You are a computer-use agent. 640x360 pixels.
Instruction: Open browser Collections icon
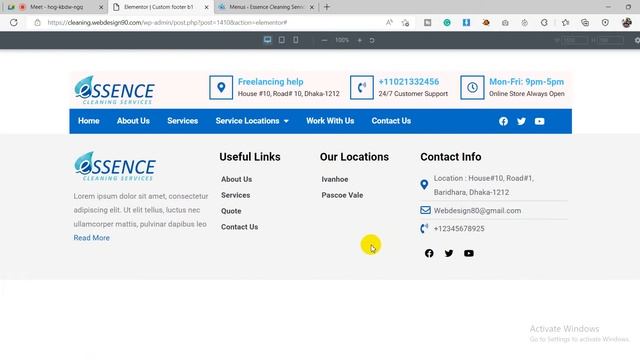585,23
